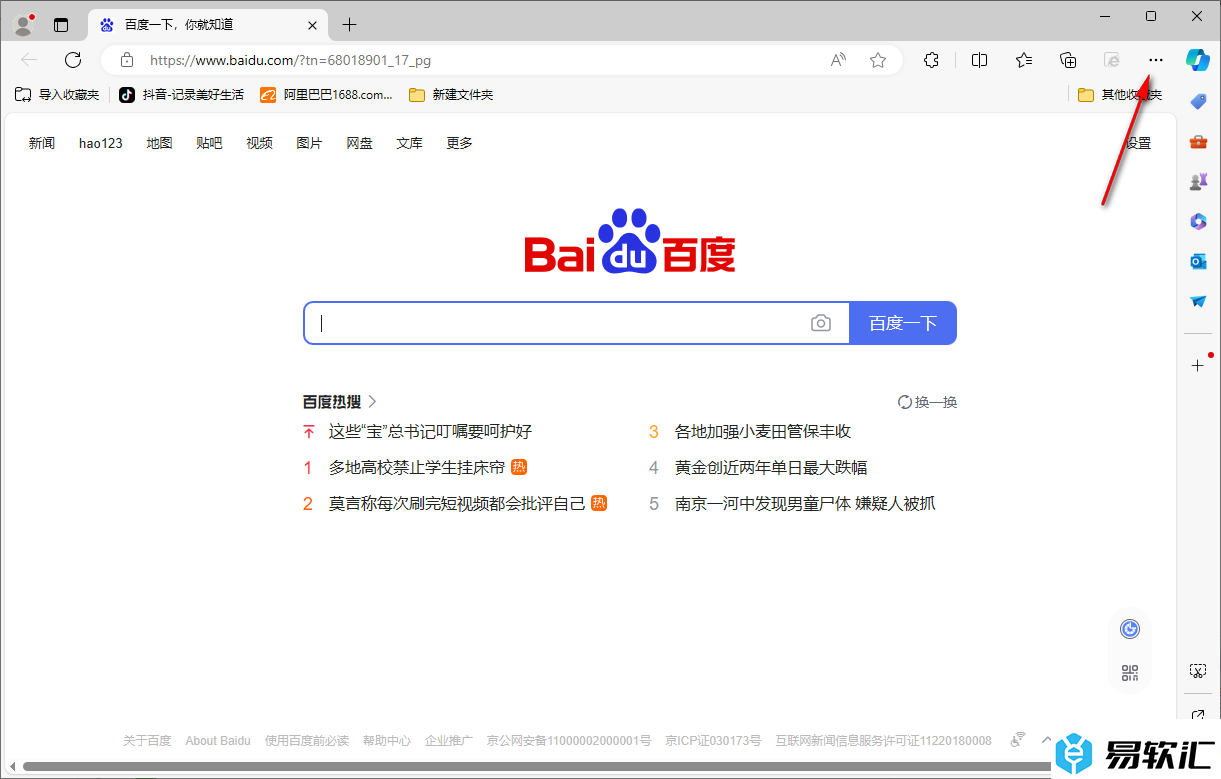Click the address bar URL
The height and width of the screenshot is (779, 1221).
point(291,60)
